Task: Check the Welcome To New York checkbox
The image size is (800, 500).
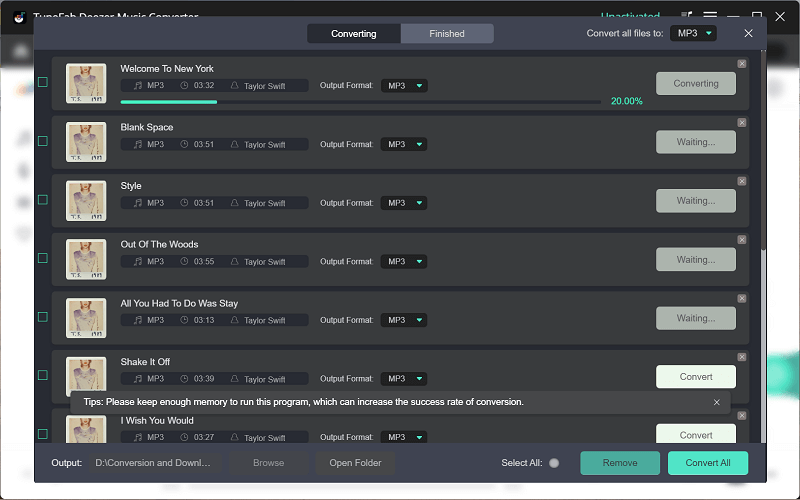Action: [43, 82]
